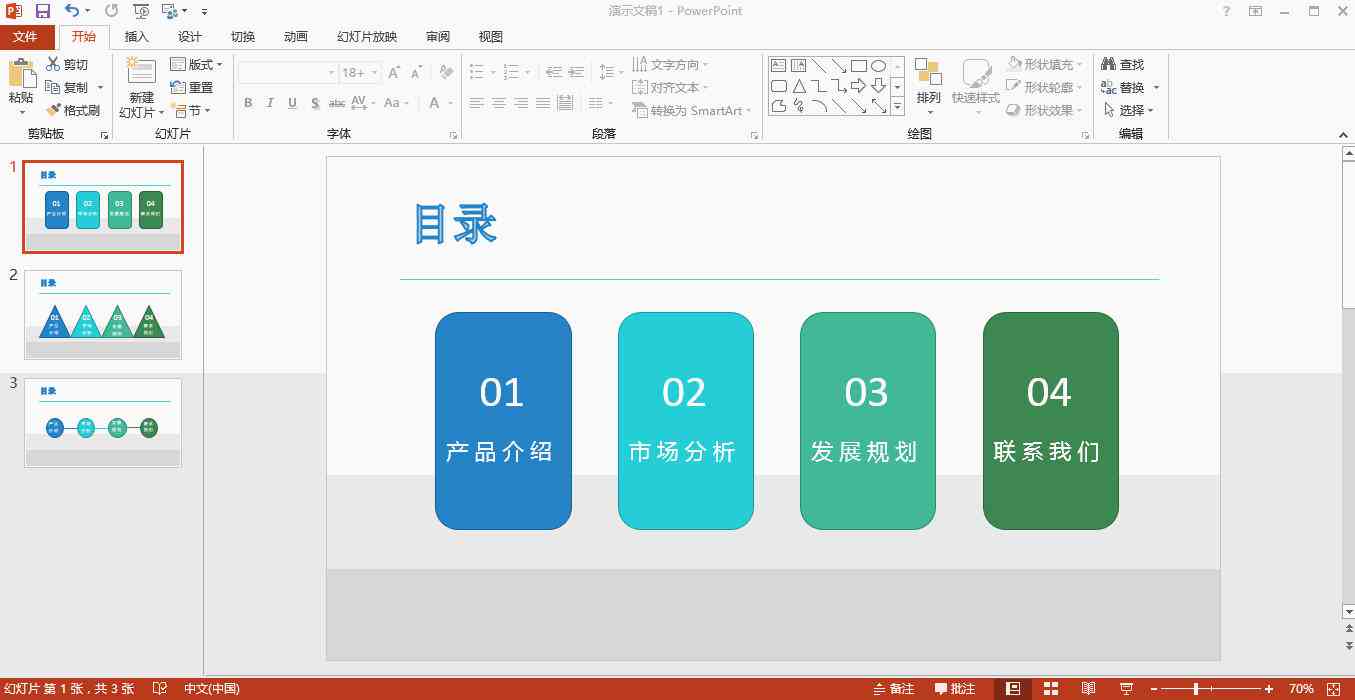Open the Layout (版式) dropdown
Screen dimensions: 1355x700
pos(197,64)
